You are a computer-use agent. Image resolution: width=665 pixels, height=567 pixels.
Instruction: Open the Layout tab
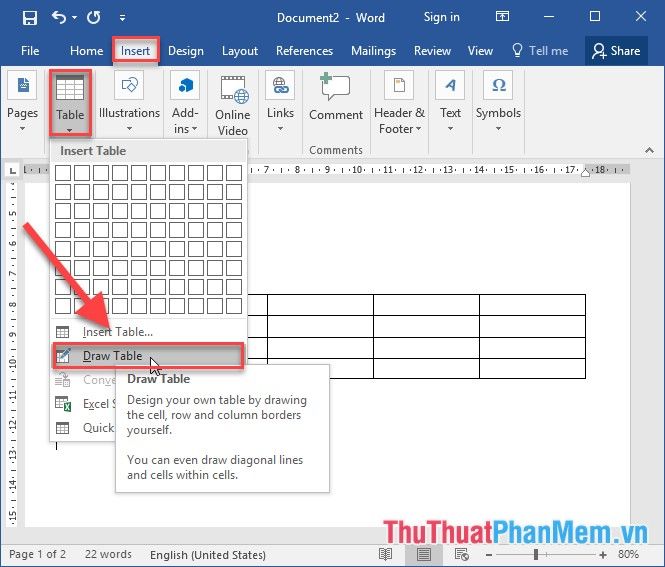[x=240, y=51]
